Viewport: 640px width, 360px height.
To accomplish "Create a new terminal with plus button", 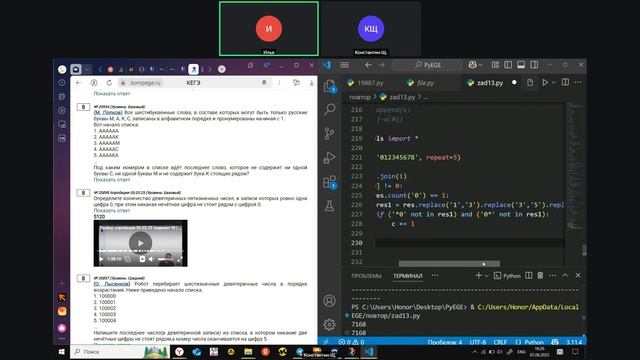I will (x=478, y=276).
